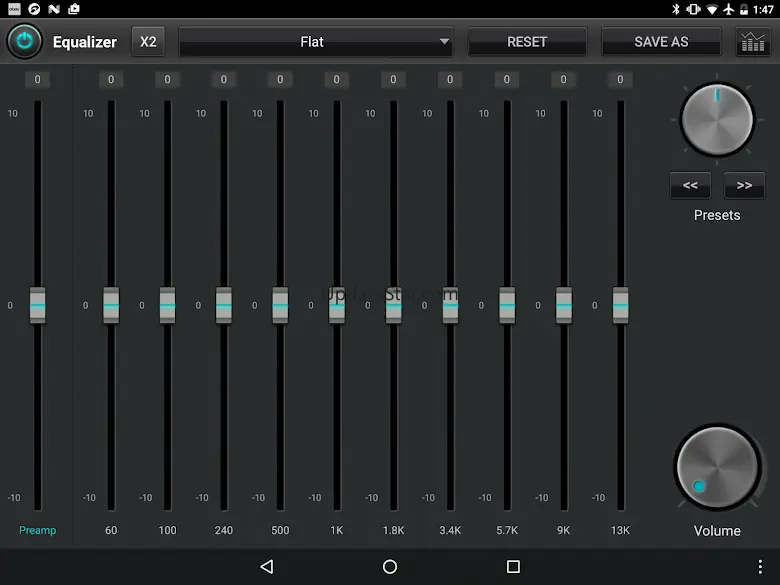Tap the N notification icon in status bar
Viewport: 780px width, 585px height.
(54, 9)
